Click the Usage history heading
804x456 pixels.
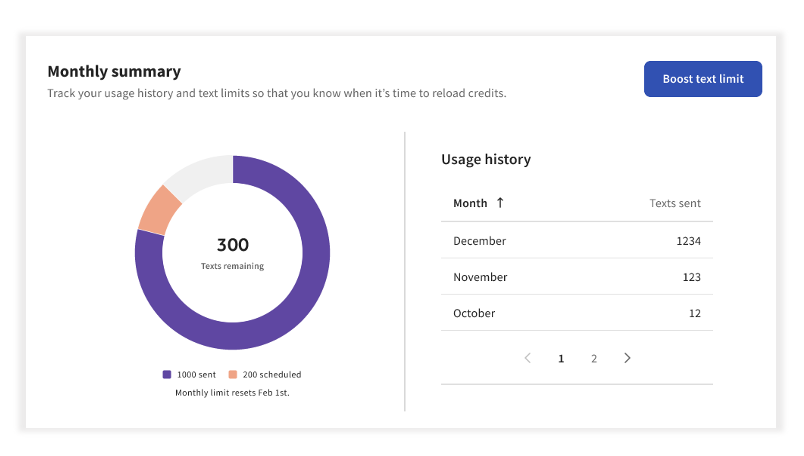(x=486, y=159)
